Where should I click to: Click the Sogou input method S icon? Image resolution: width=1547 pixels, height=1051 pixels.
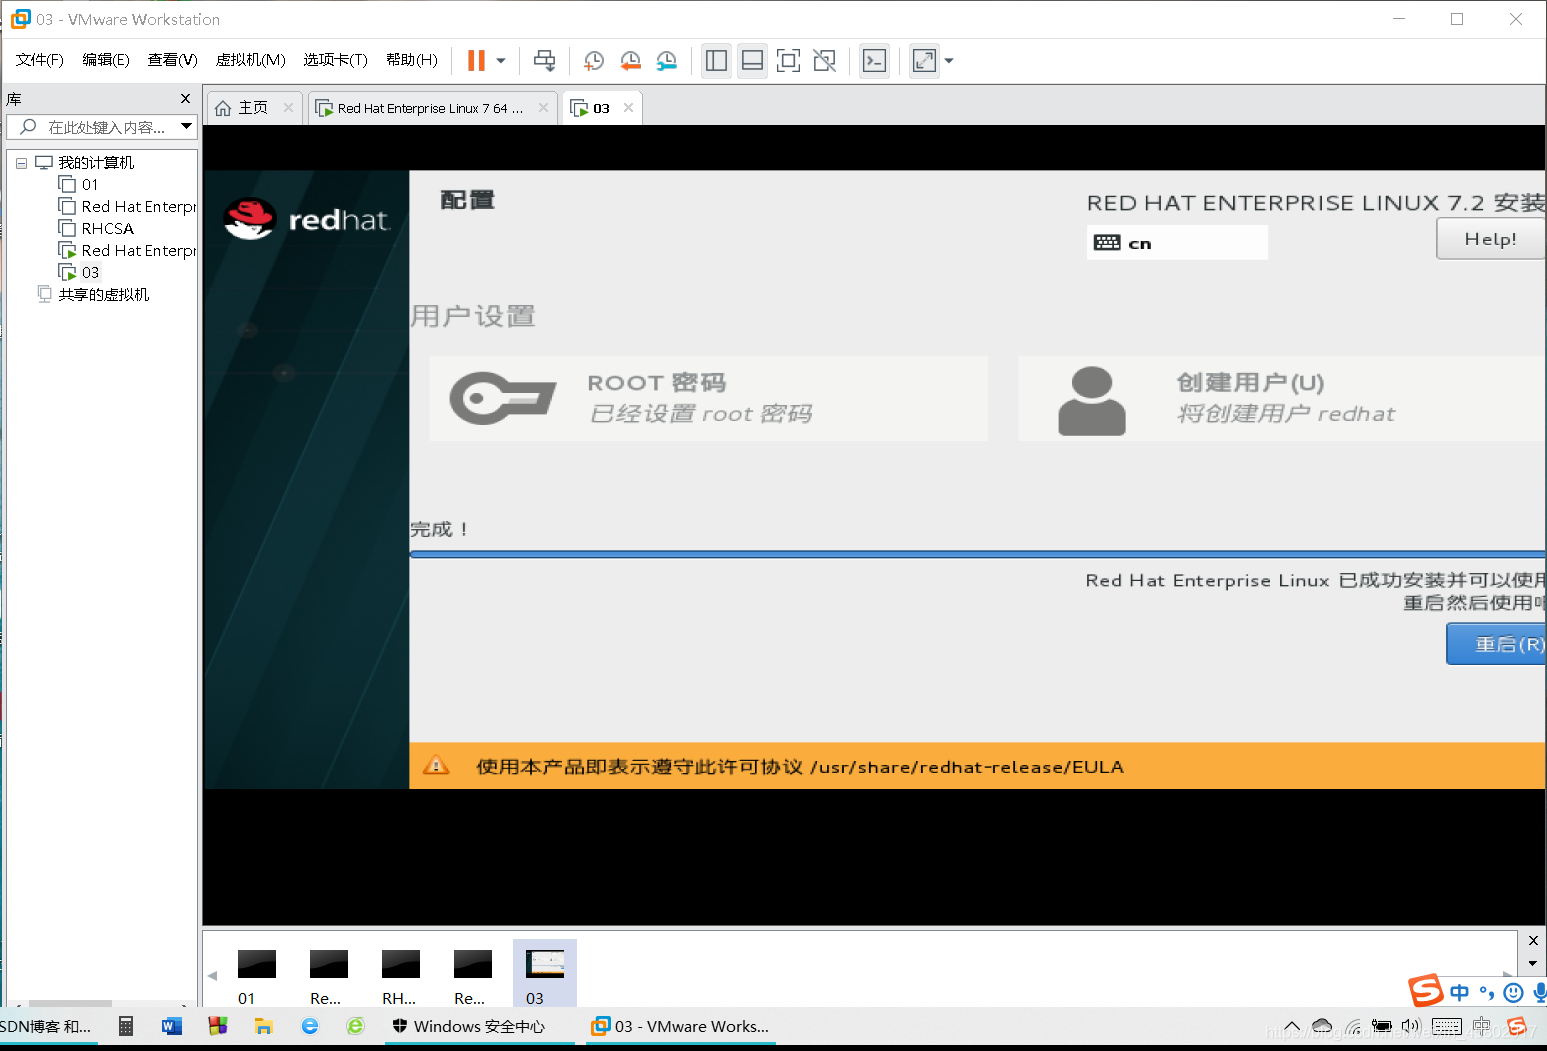[1426, 991]
